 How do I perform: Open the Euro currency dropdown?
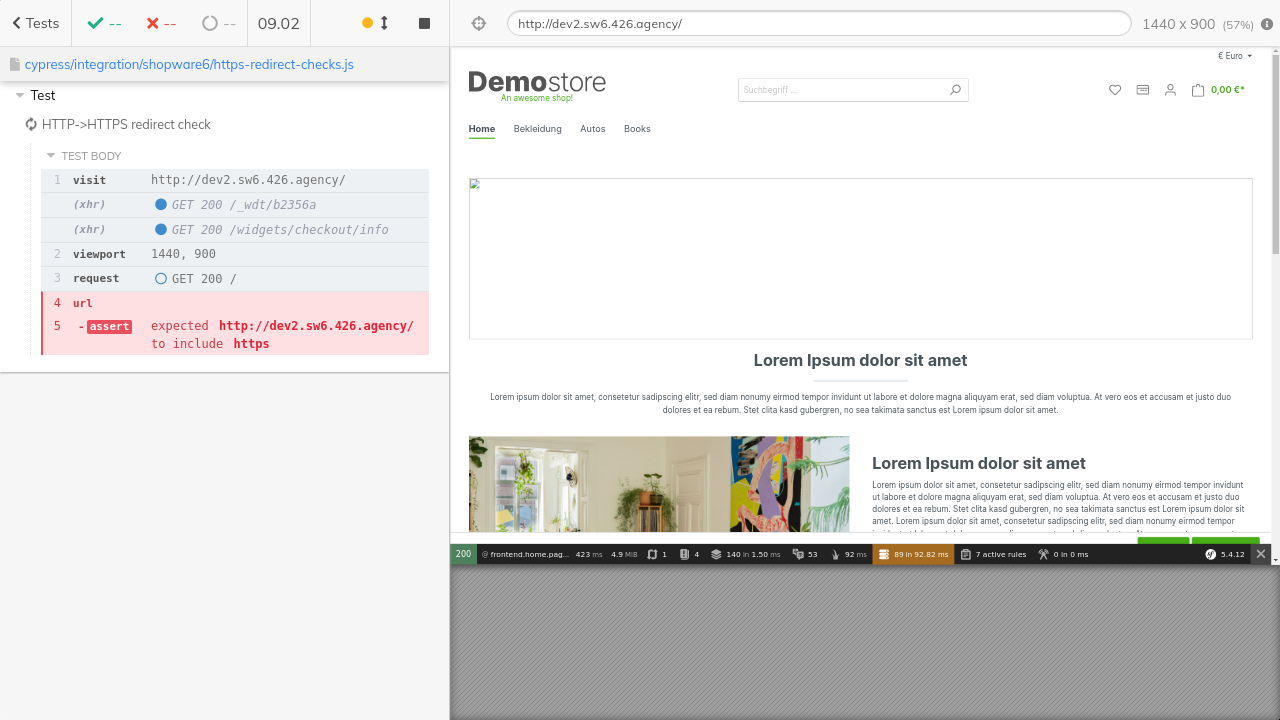point(1235,56)
